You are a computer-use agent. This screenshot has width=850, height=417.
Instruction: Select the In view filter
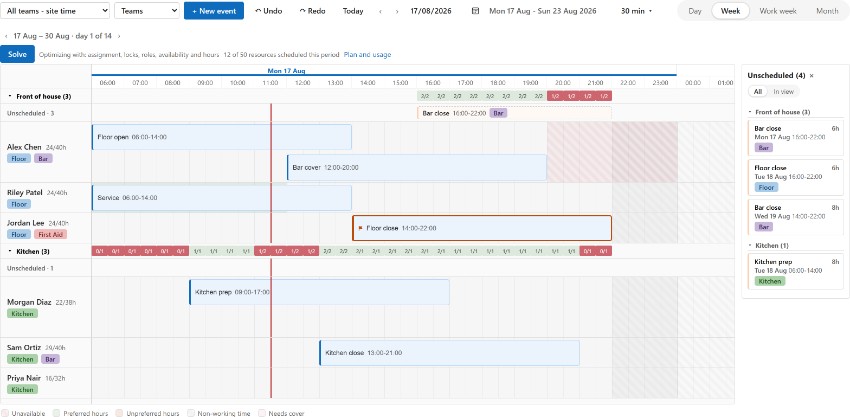(783, 92)
